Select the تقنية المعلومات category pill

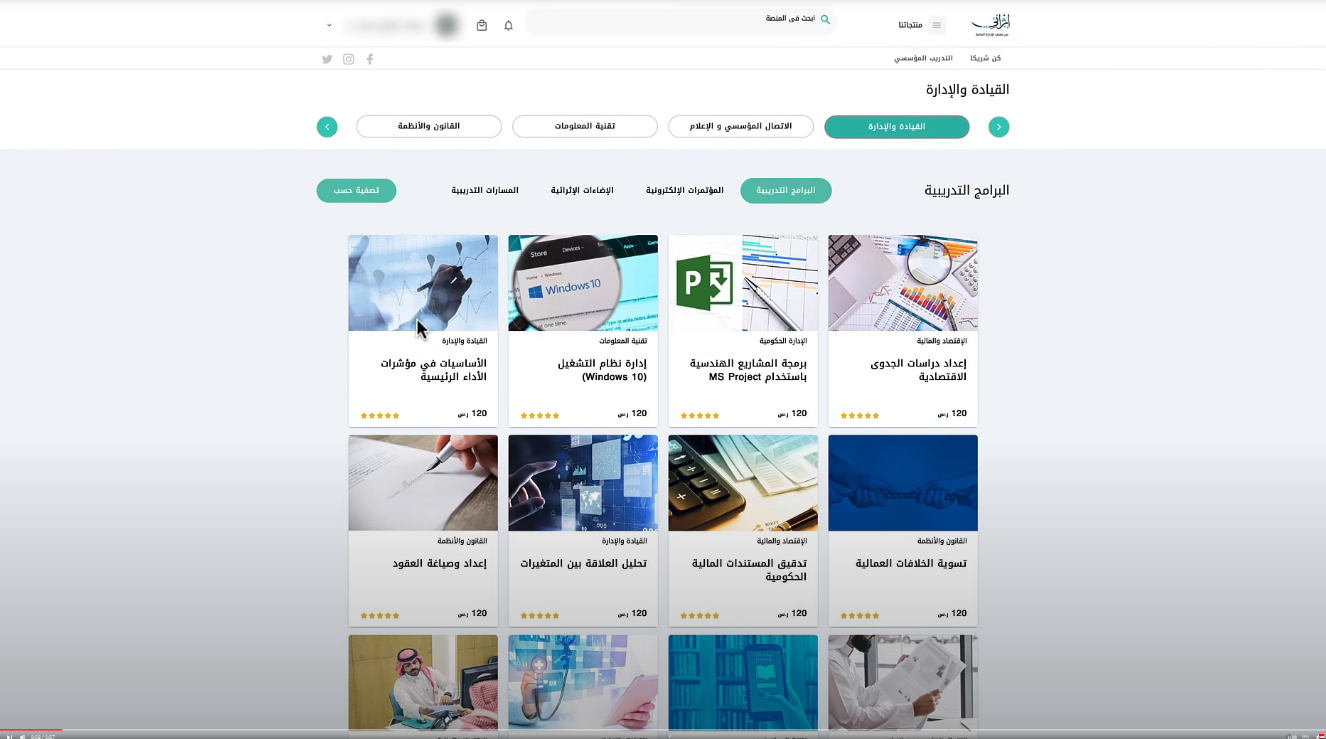pyautogui.click(x=585, y=127)
